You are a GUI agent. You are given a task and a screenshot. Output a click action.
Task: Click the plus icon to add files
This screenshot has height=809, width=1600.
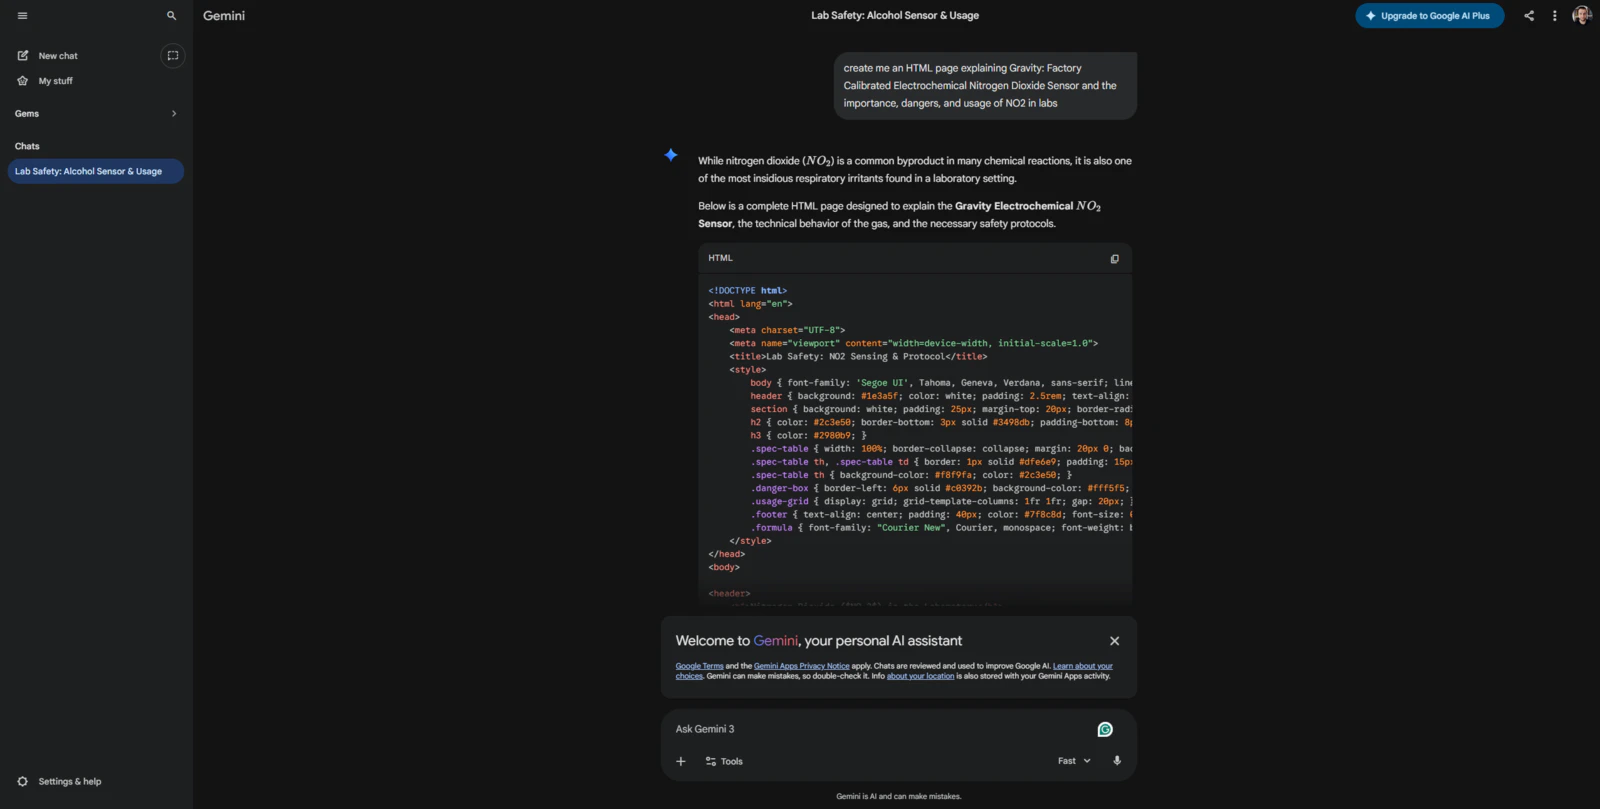point(681,762)
